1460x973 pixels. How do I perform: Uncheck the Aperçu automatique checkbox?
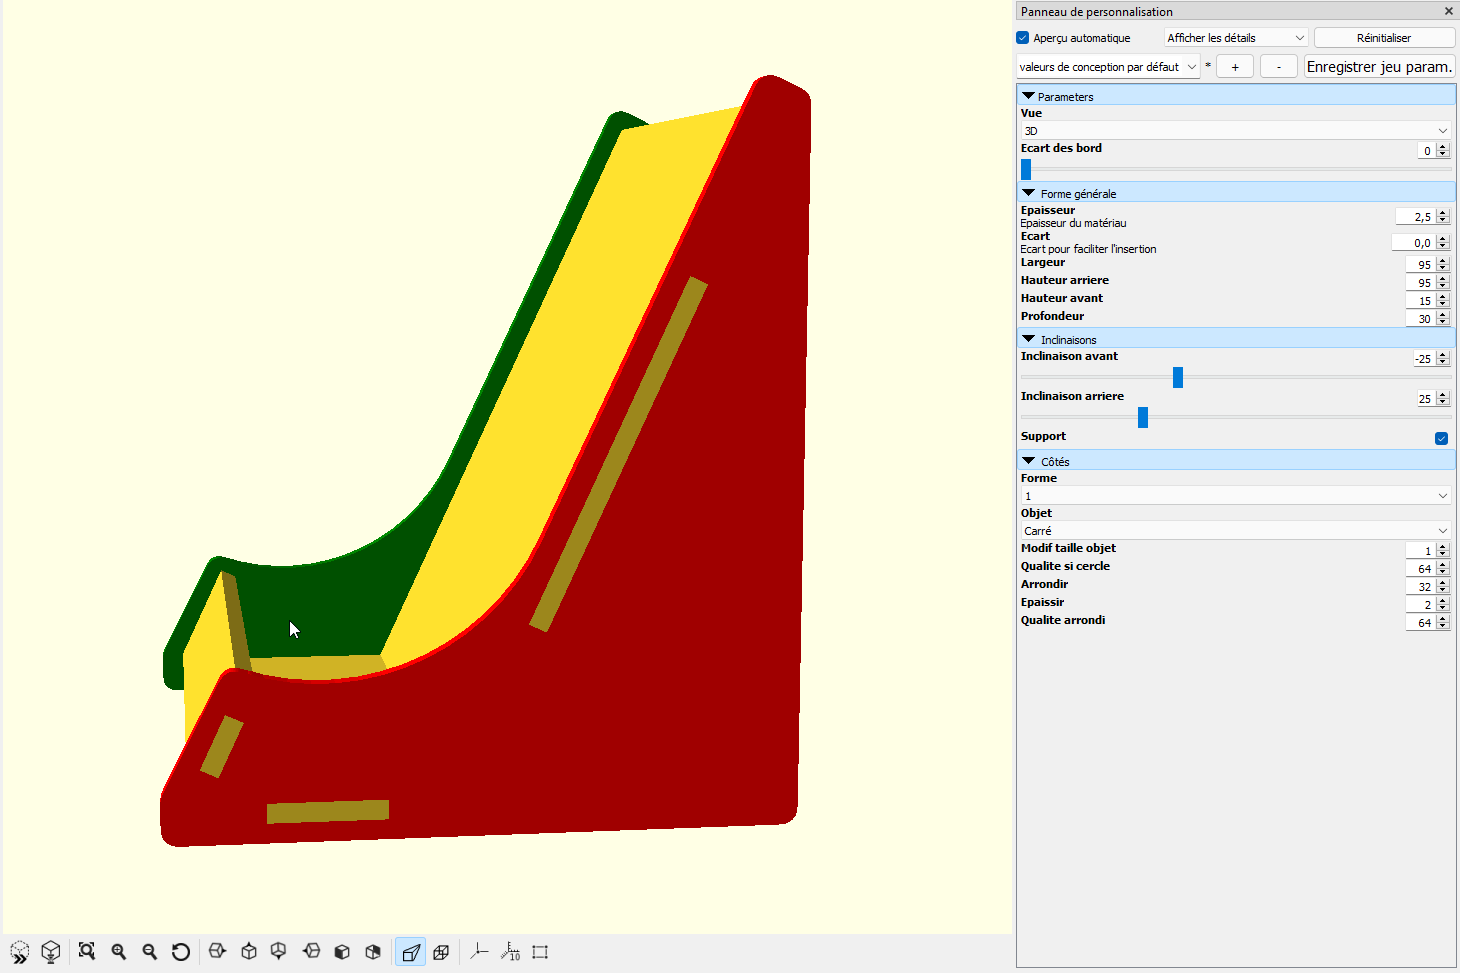[1023, 38]
